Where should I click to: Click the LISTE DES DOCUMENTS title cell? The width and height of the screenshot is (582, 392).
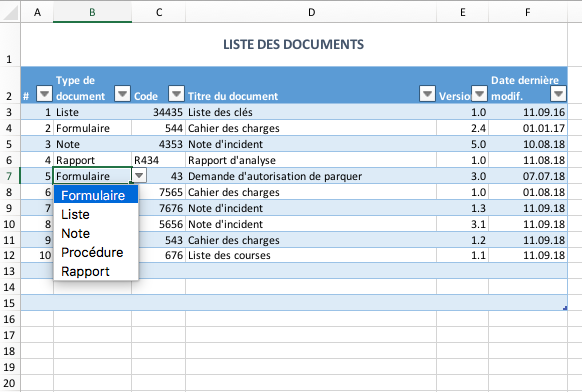pyautogui.click(x=294, y=45)
